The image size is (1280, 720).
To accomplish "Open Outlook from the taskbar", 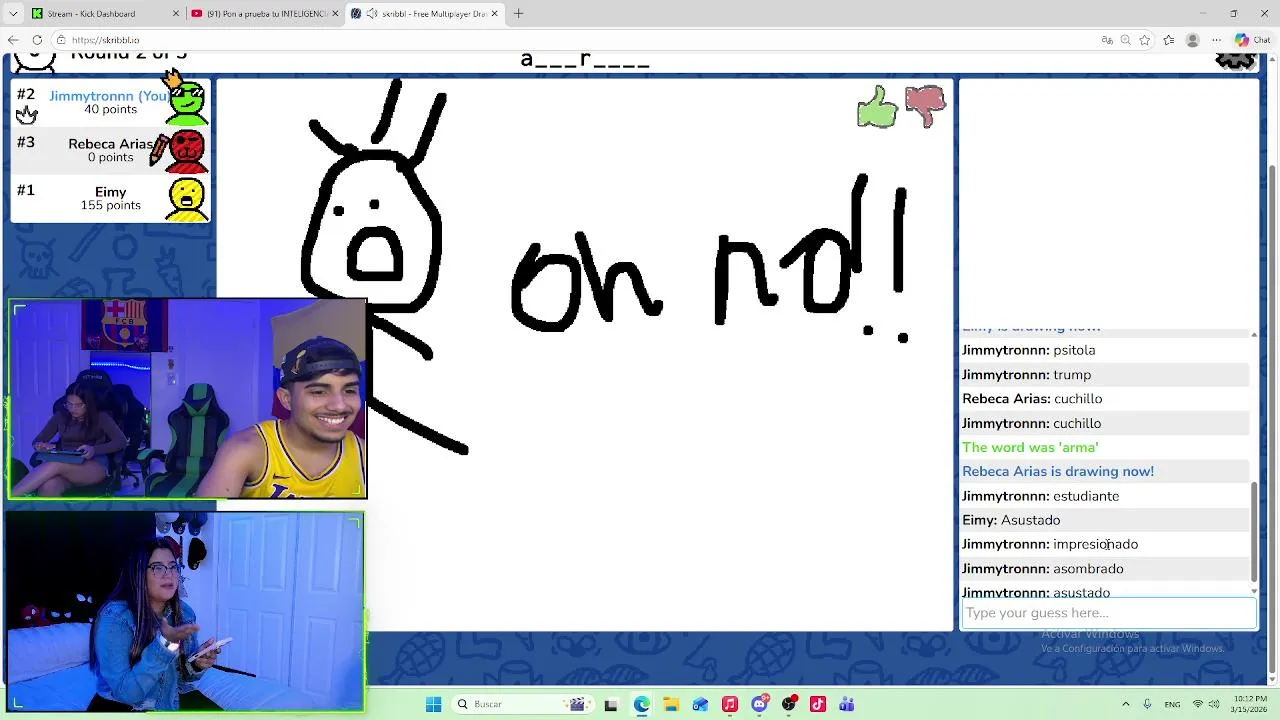I will click(x=700, y=704).
